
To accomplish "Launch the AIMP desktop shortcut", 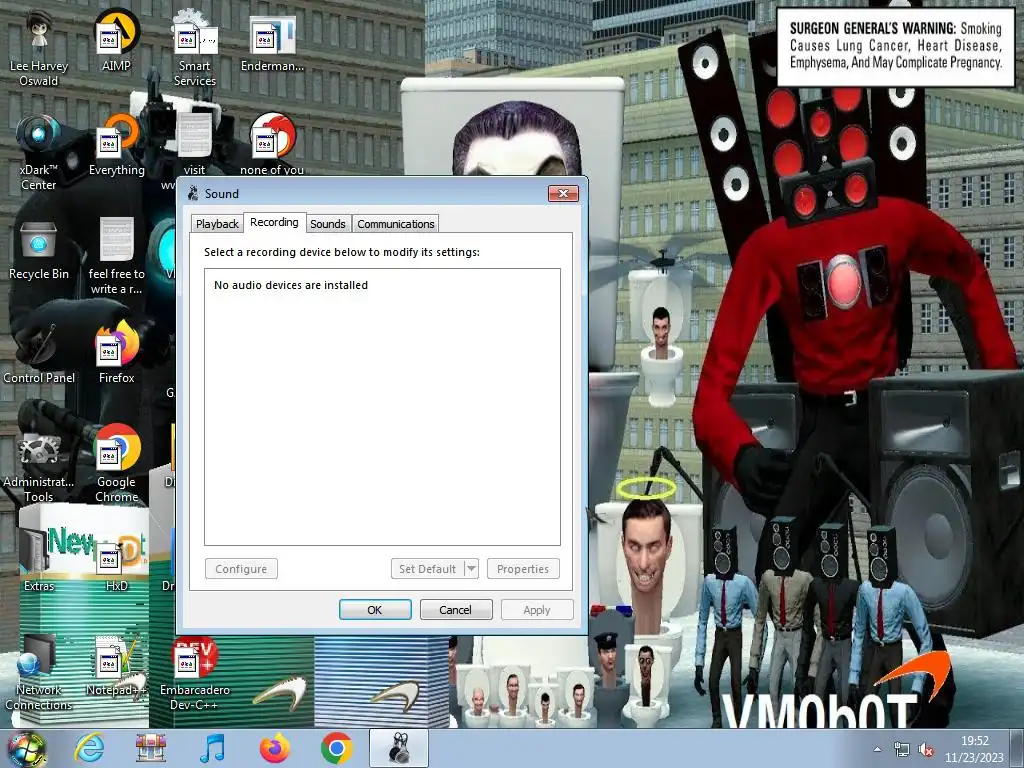I will (x=116, y=40).
